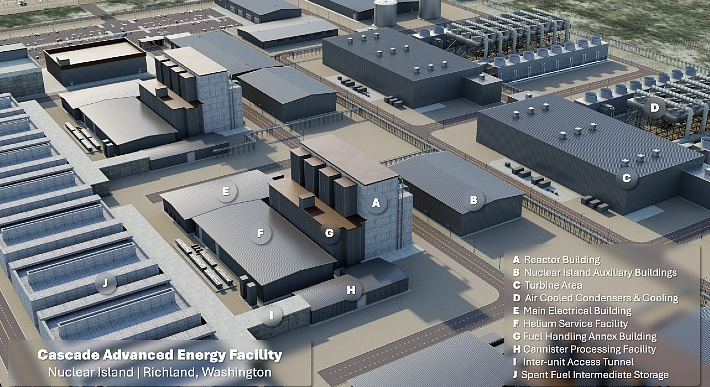Image resolution: width=710 pixels, height=387 pixels.
Task: Click the G marker on fuel handling annex
Action: point(329,234)
